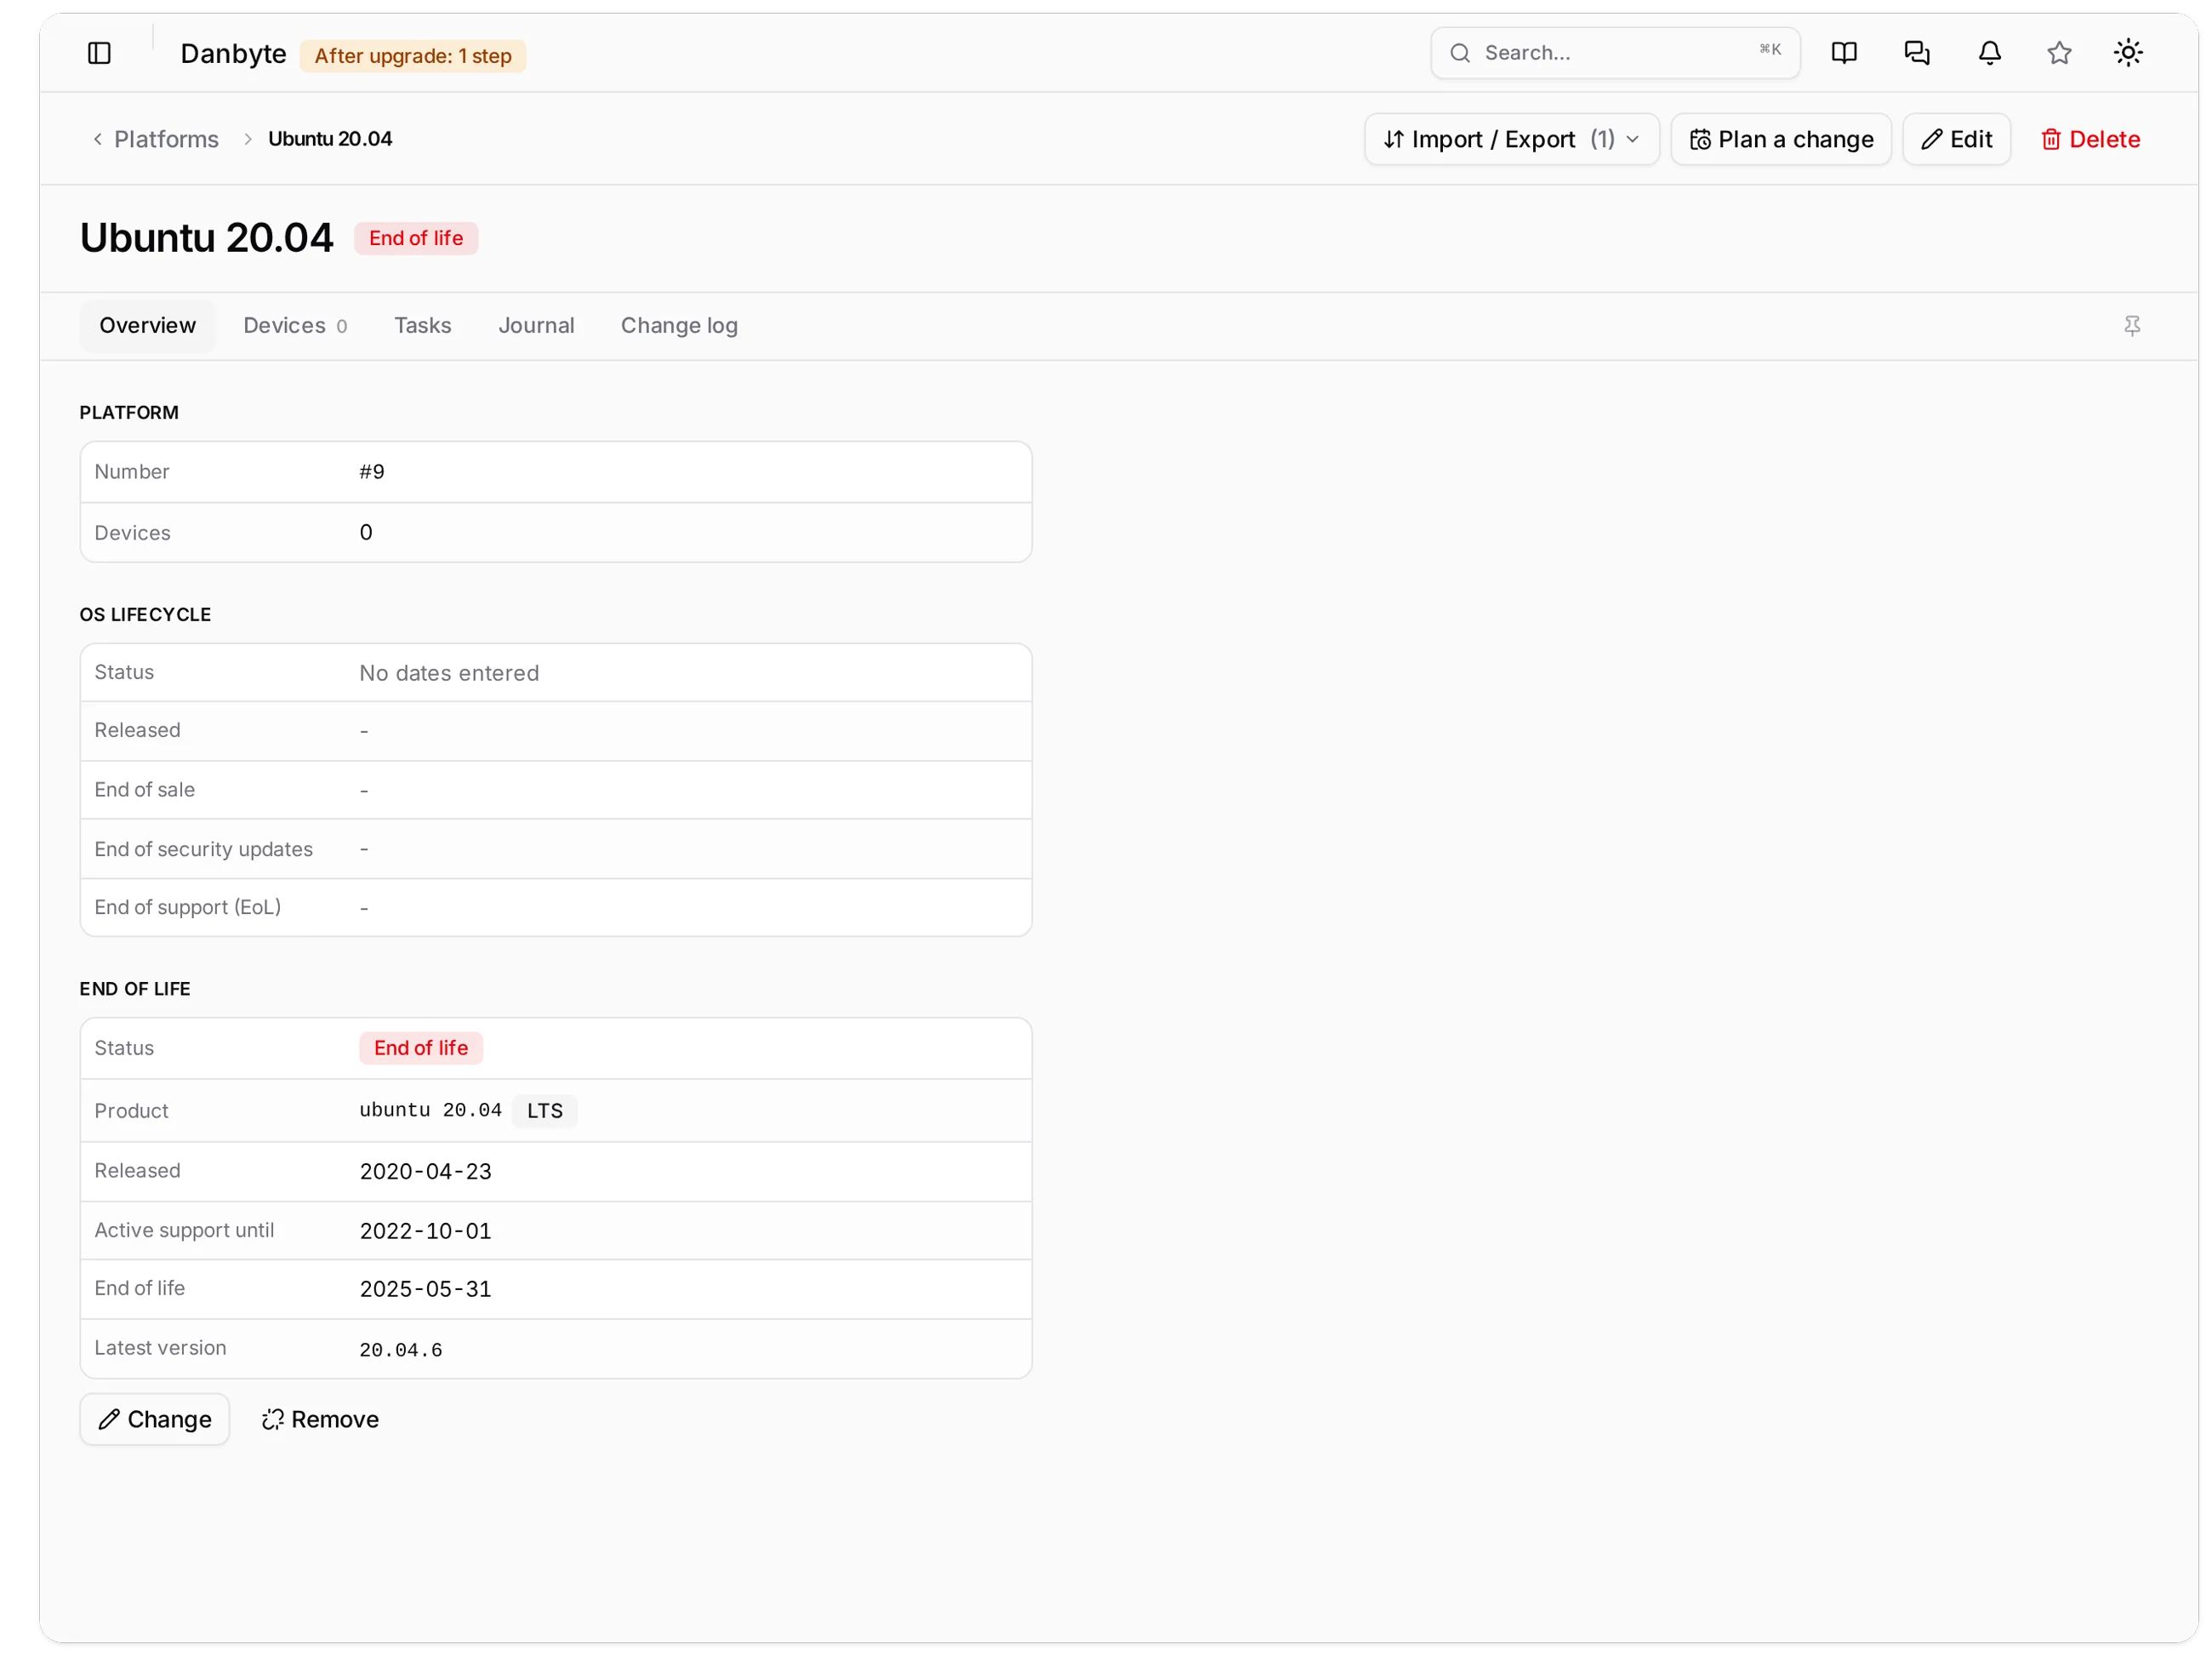Toggle the sidebar panel icon
The height and width of the screenshot is (1656, 2212).
click(x=99, y=53)
